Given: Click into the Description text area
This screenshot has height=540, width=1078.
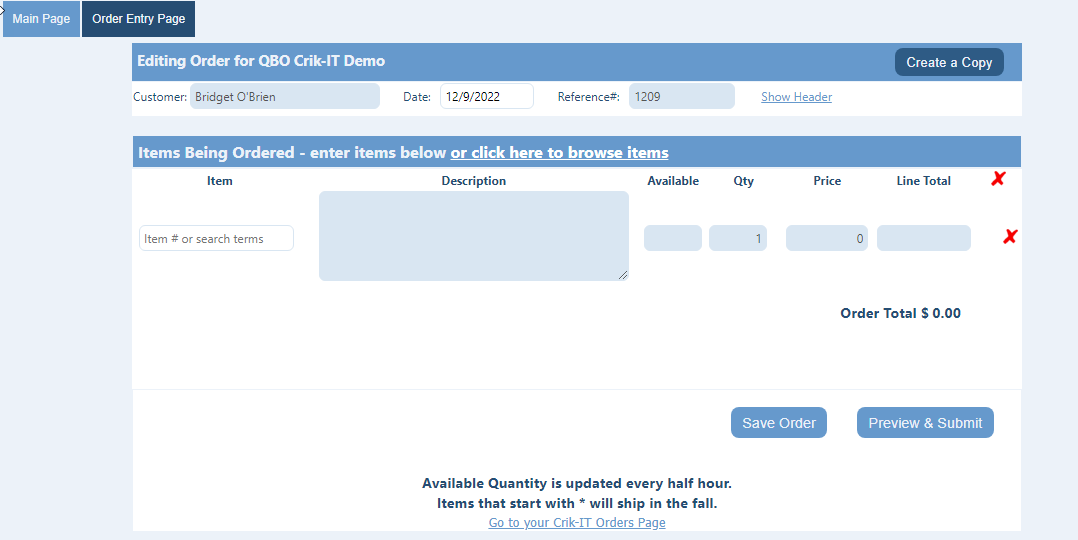Looking at the screenshot, I should 473,236.
